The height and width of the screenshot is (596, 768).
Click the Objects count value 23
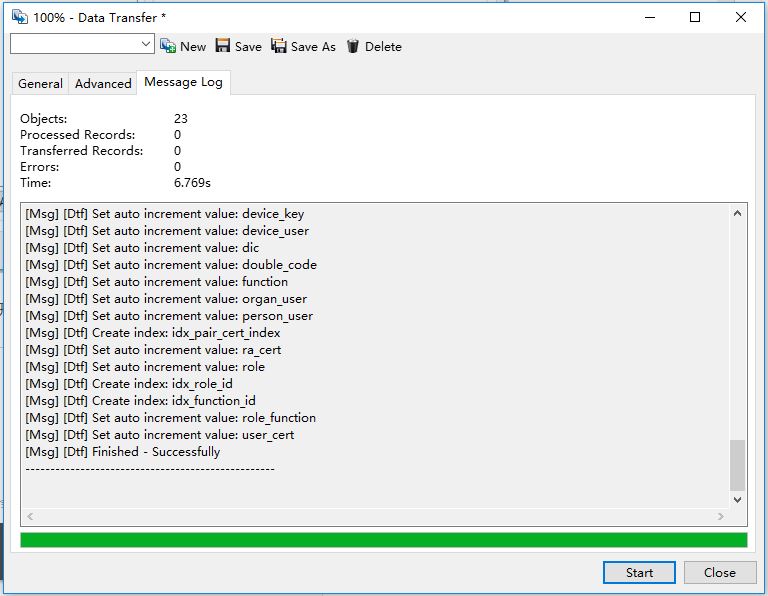[181, 119]
